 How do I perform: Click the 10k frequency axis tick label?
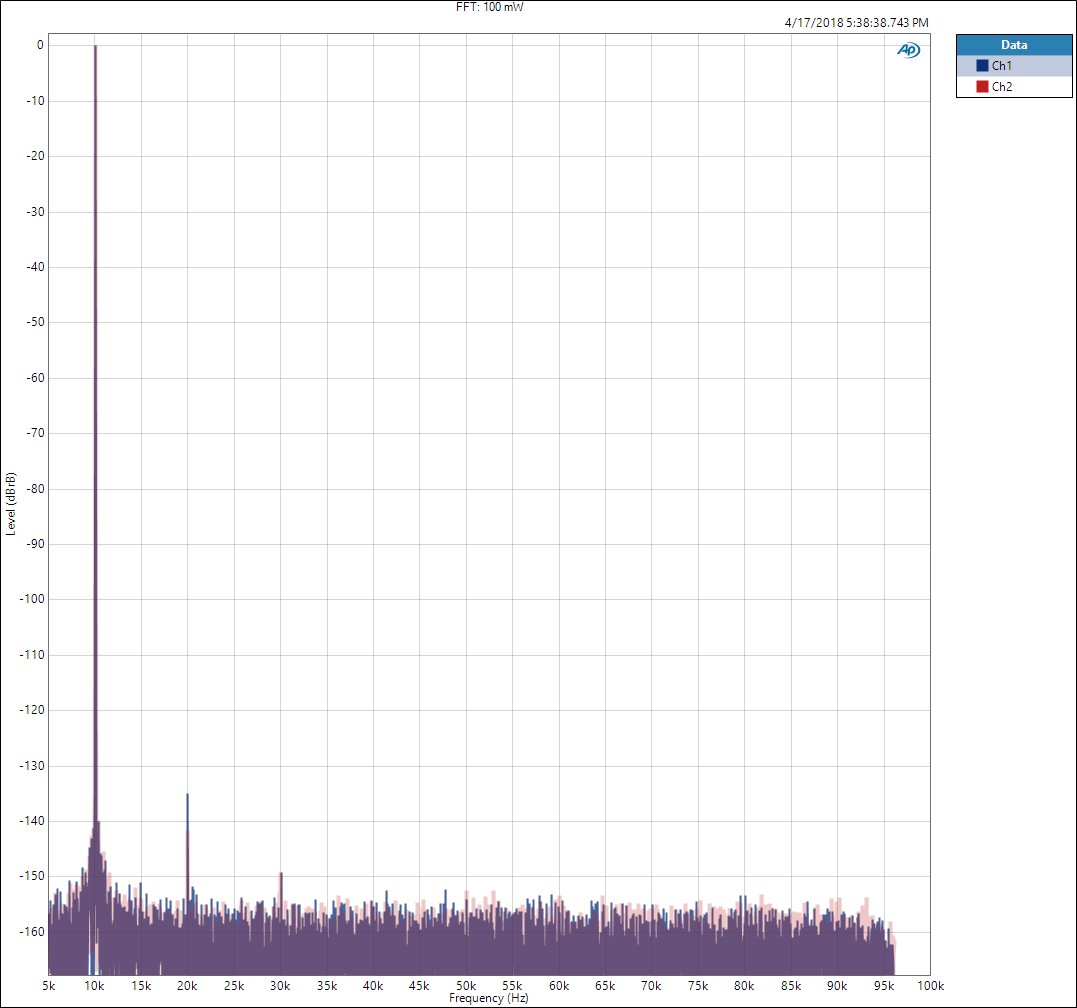click(x=95, y=986)
